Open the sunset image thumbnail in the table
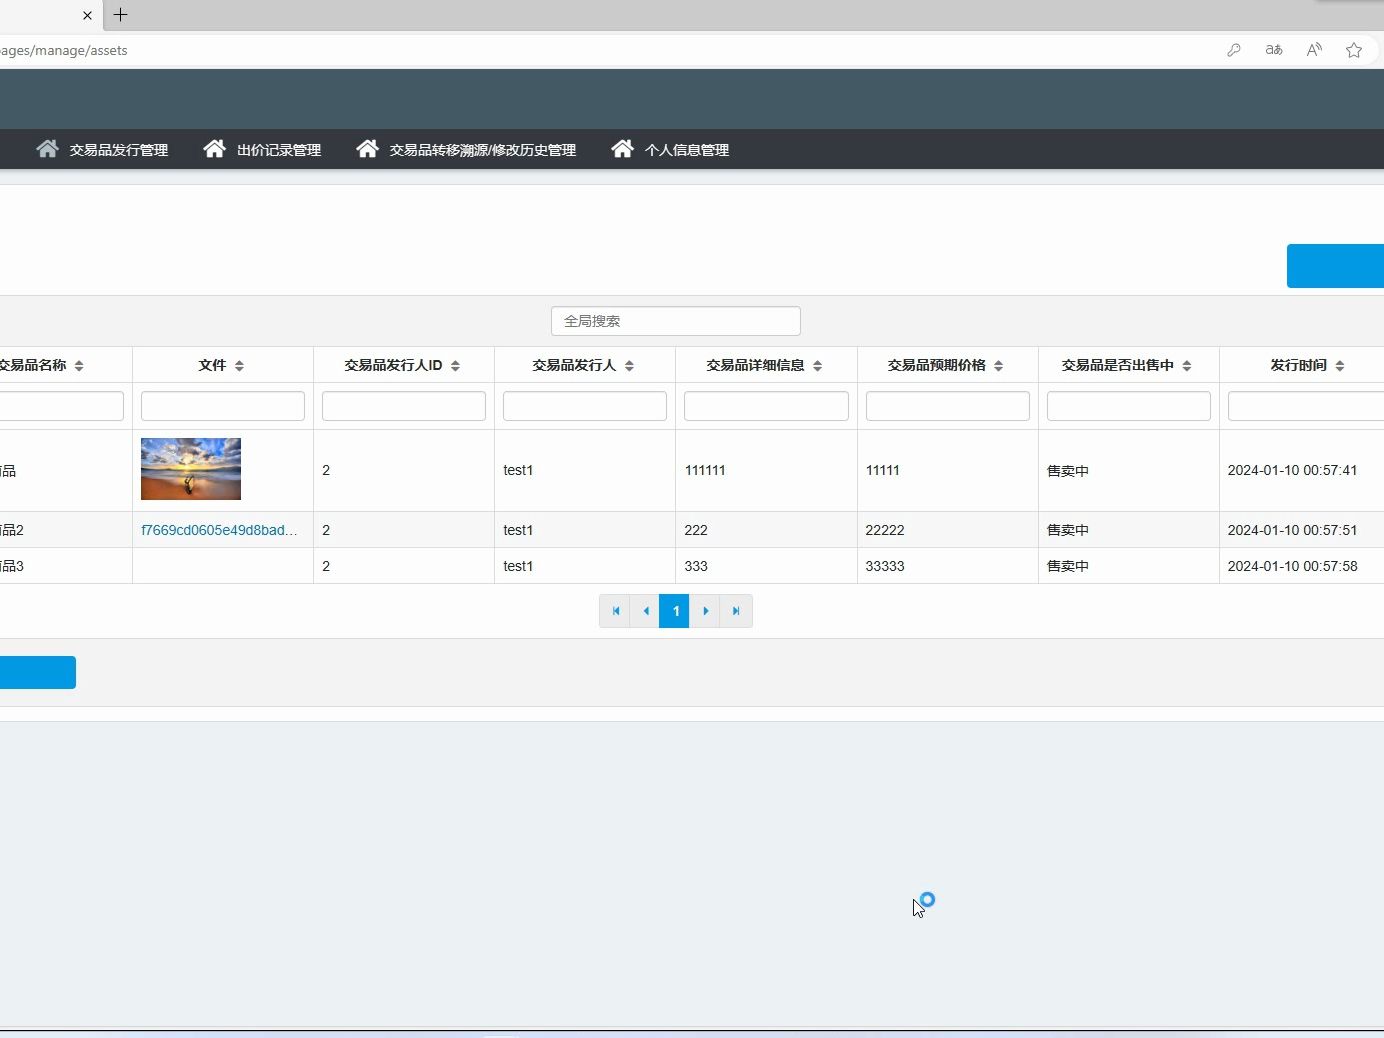This screenshot has height=1038, width=1384. point(190,468)
